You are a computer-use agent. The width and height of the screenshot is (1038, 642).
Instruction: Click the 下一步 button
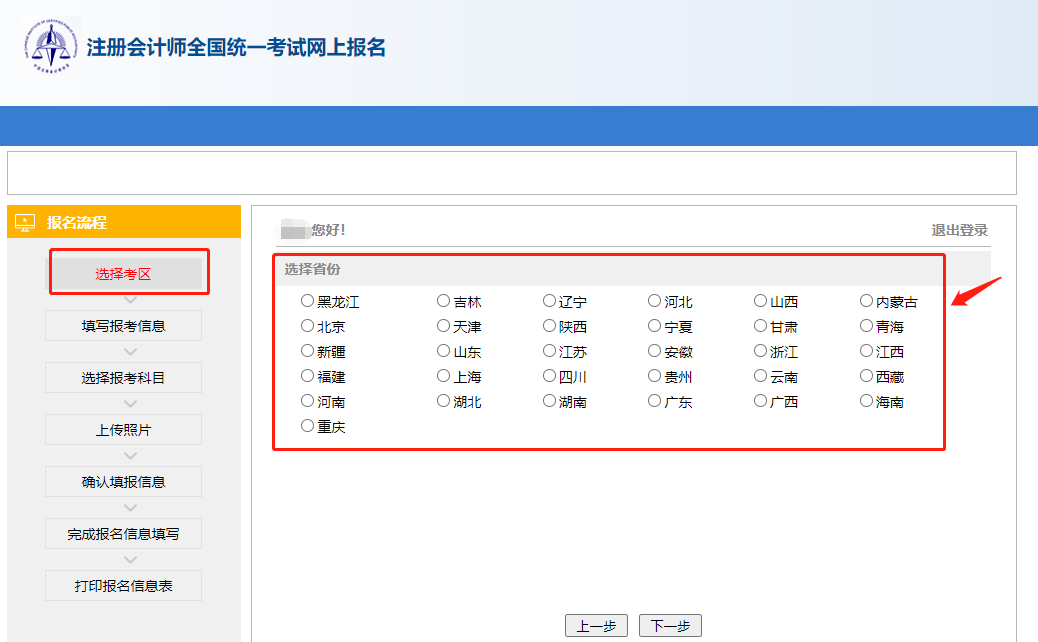pyautogui.click(x=671, y=624)
